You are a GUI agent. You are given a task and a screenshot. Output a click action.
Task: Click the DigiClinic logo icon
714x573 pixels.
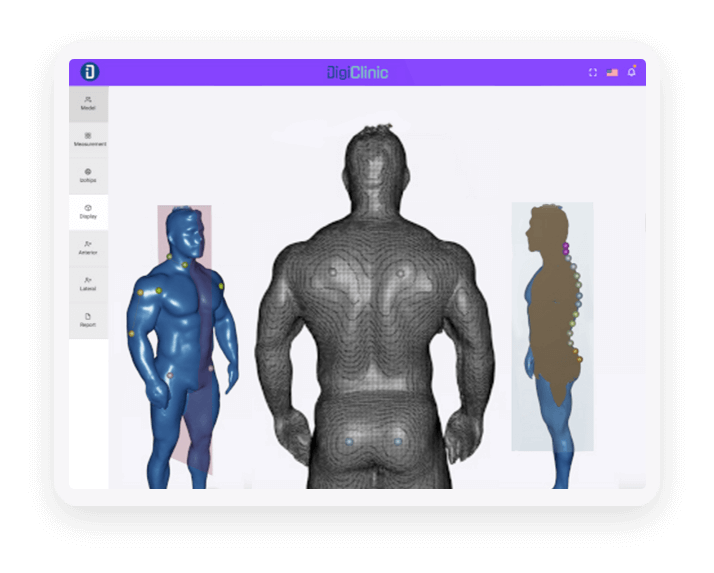click(89, 72)
